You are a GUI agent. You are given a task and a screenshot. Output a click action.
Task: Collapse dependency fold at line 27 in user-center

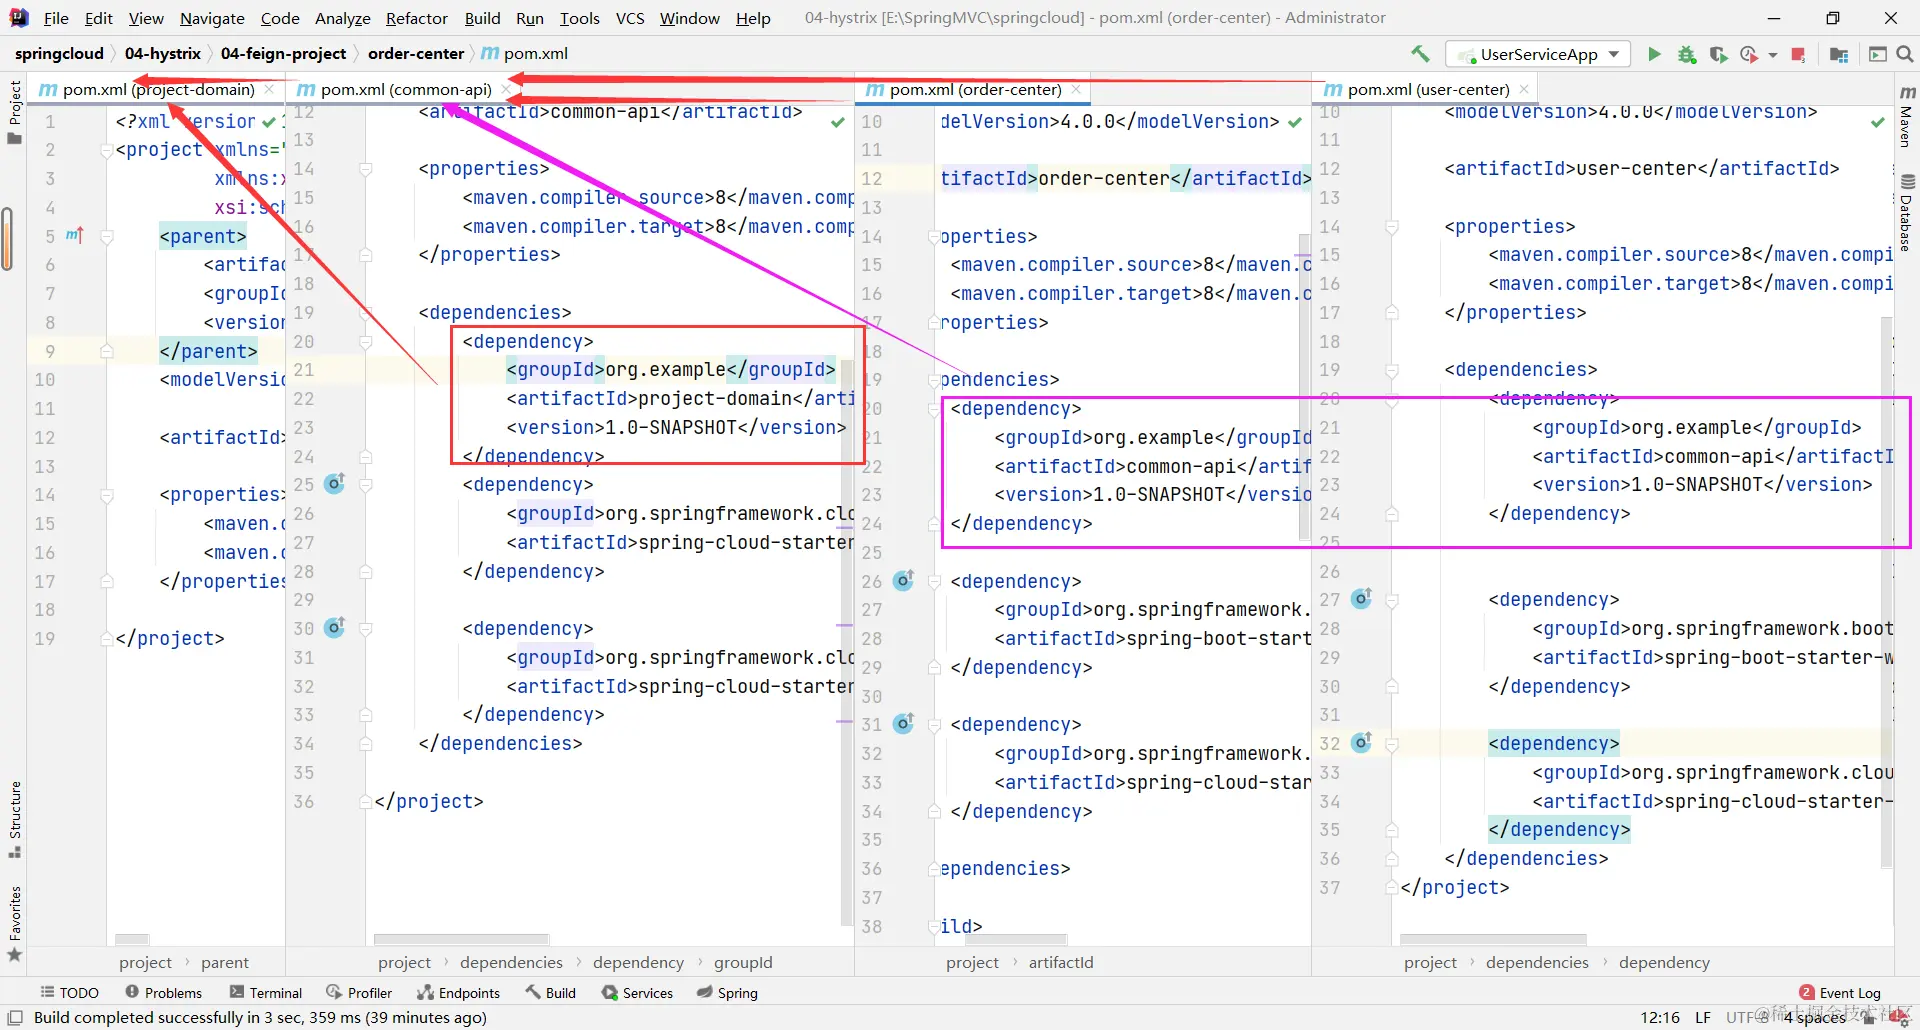coord(1392,600)
